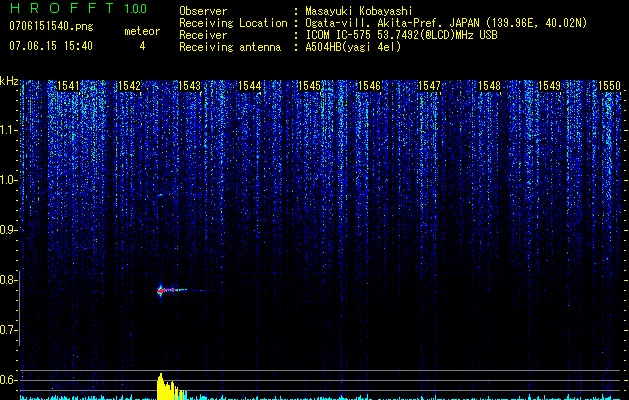Click the 0.8 kHz axis label
This screenshot has width=629, height=400.
[x=8, y=280]
